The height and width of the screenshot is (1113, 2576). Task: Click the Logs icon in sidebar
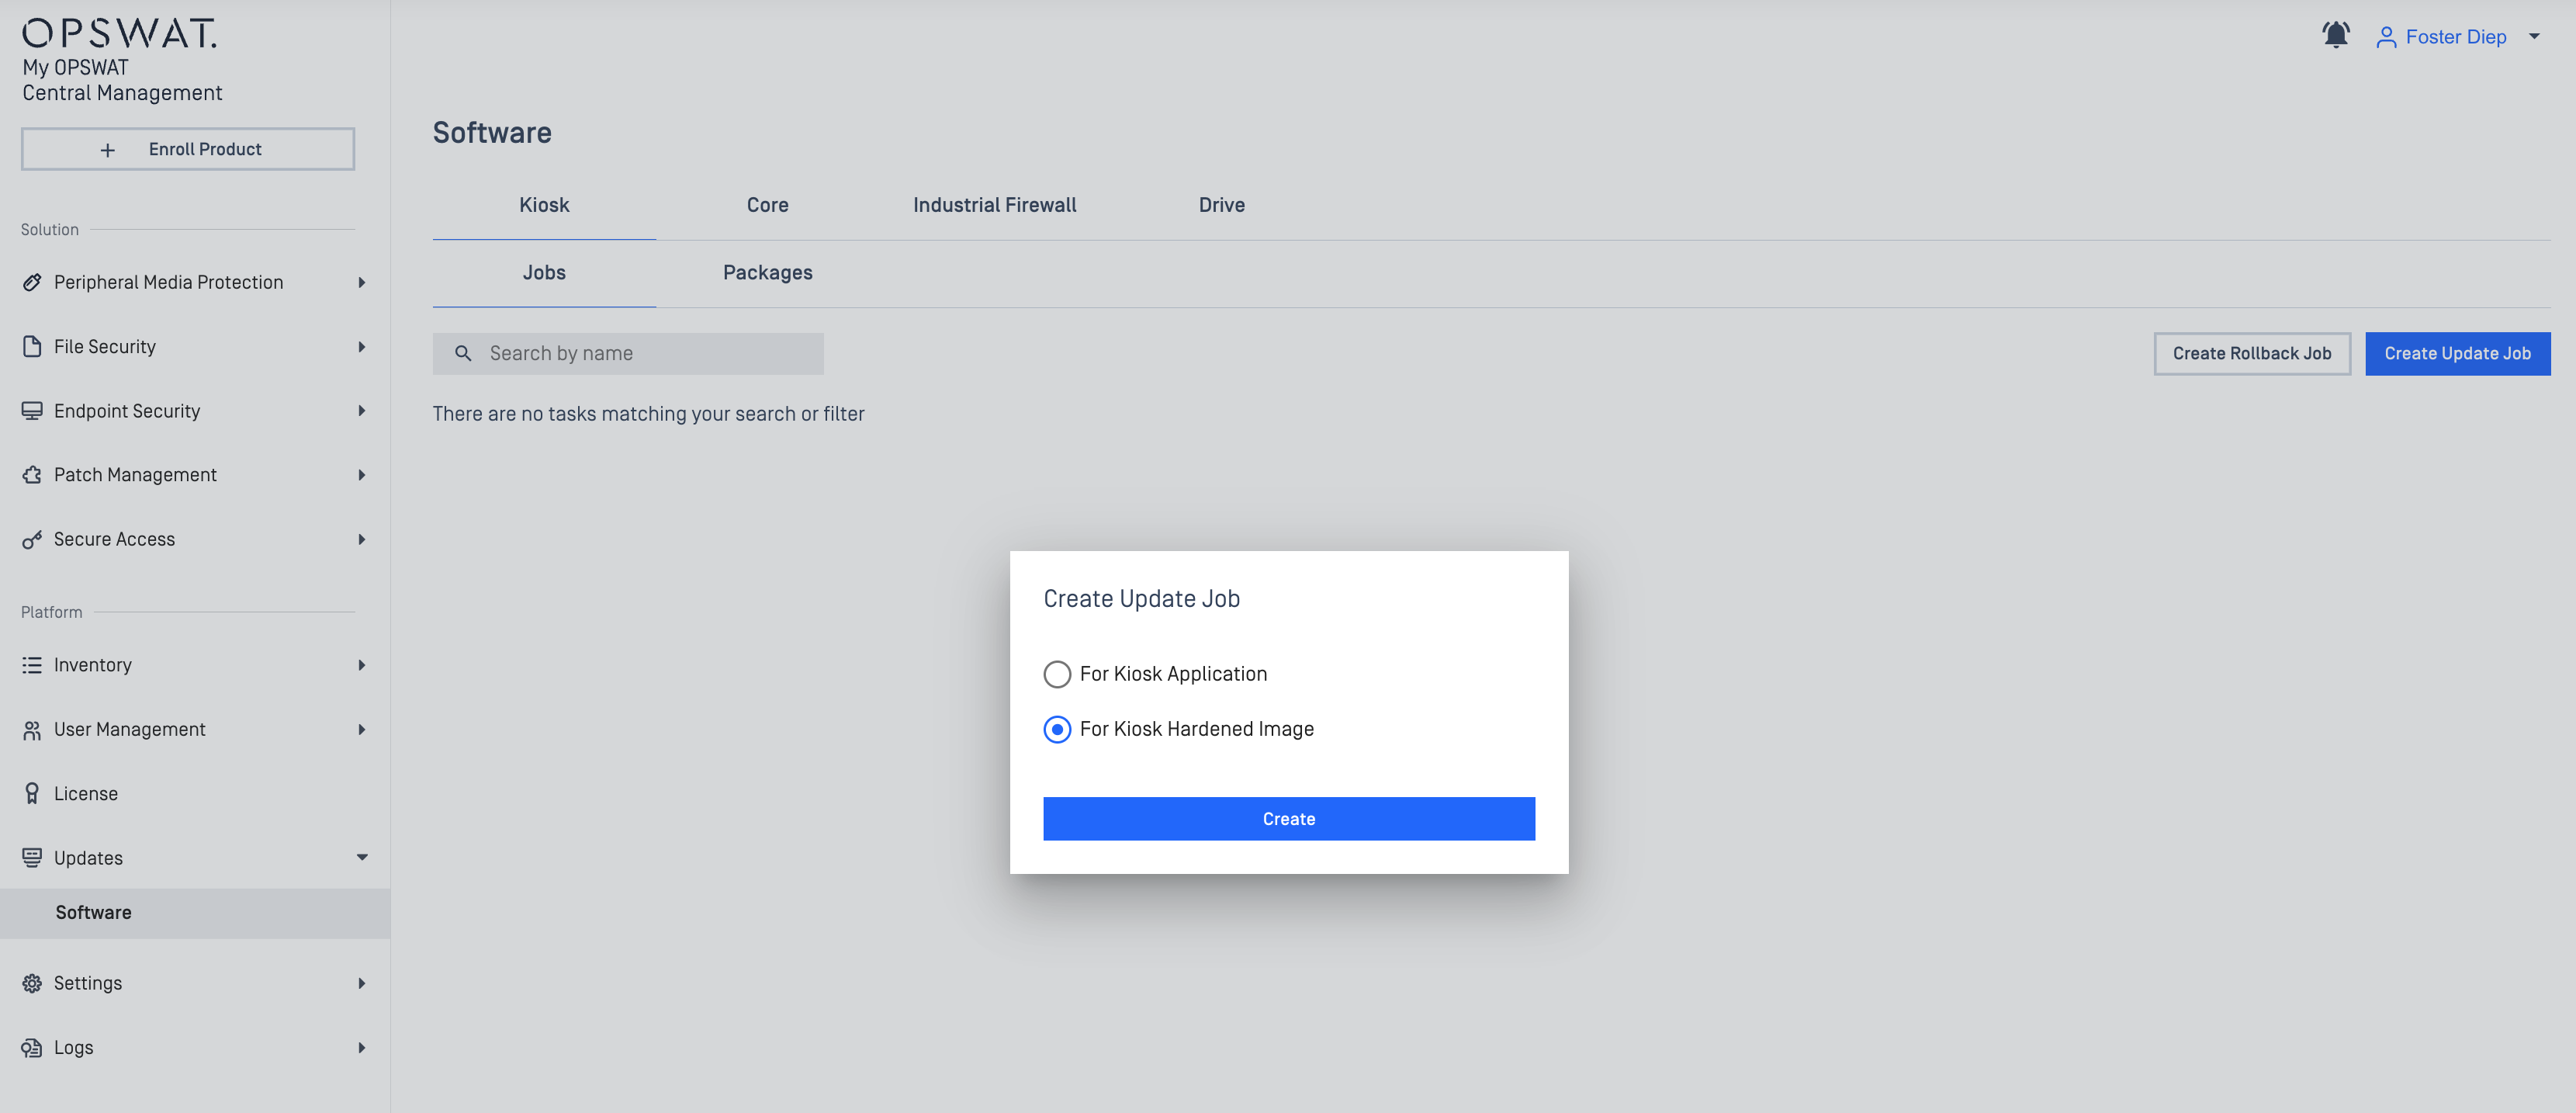tap(32, 1047)
